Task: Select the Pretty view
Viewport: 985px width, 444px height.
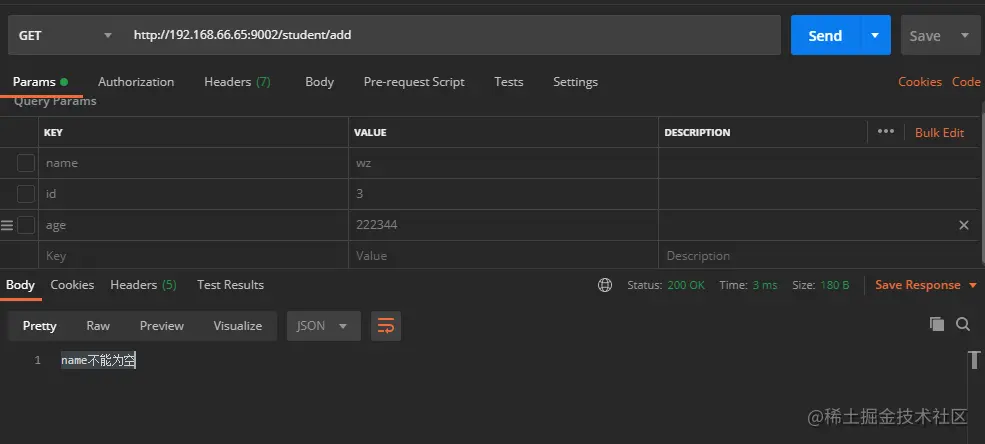Action: point(40,326)
